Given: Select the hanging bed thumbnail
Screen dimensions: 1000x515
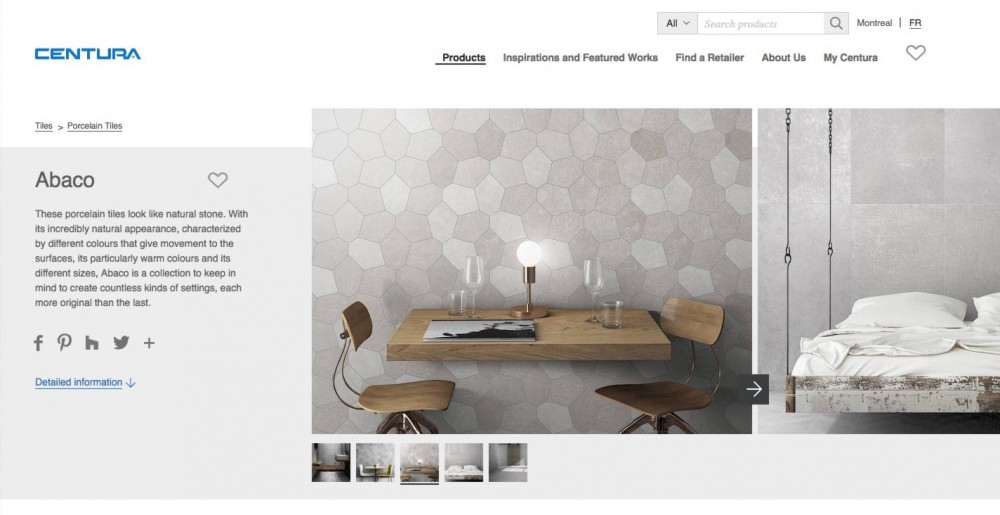Looking at the screenshot, I should (x=464, y=463).
